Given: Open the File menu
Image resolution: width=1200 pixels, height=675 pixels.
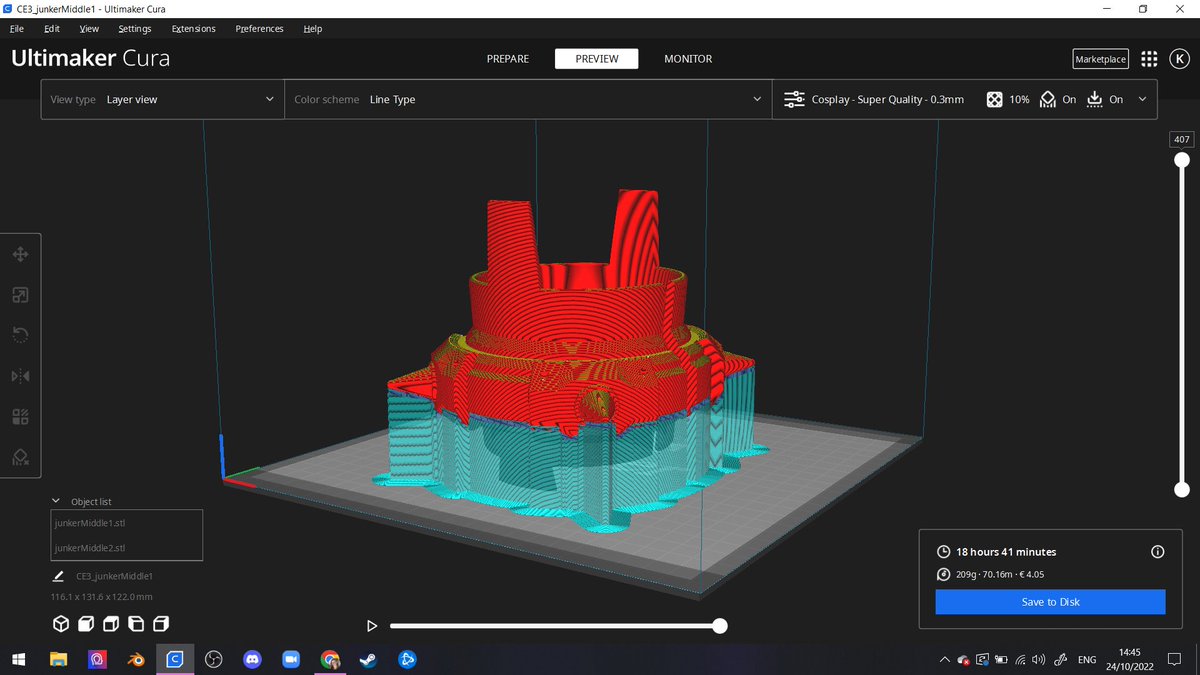Looking at the screenshot, I should [16, 29].
